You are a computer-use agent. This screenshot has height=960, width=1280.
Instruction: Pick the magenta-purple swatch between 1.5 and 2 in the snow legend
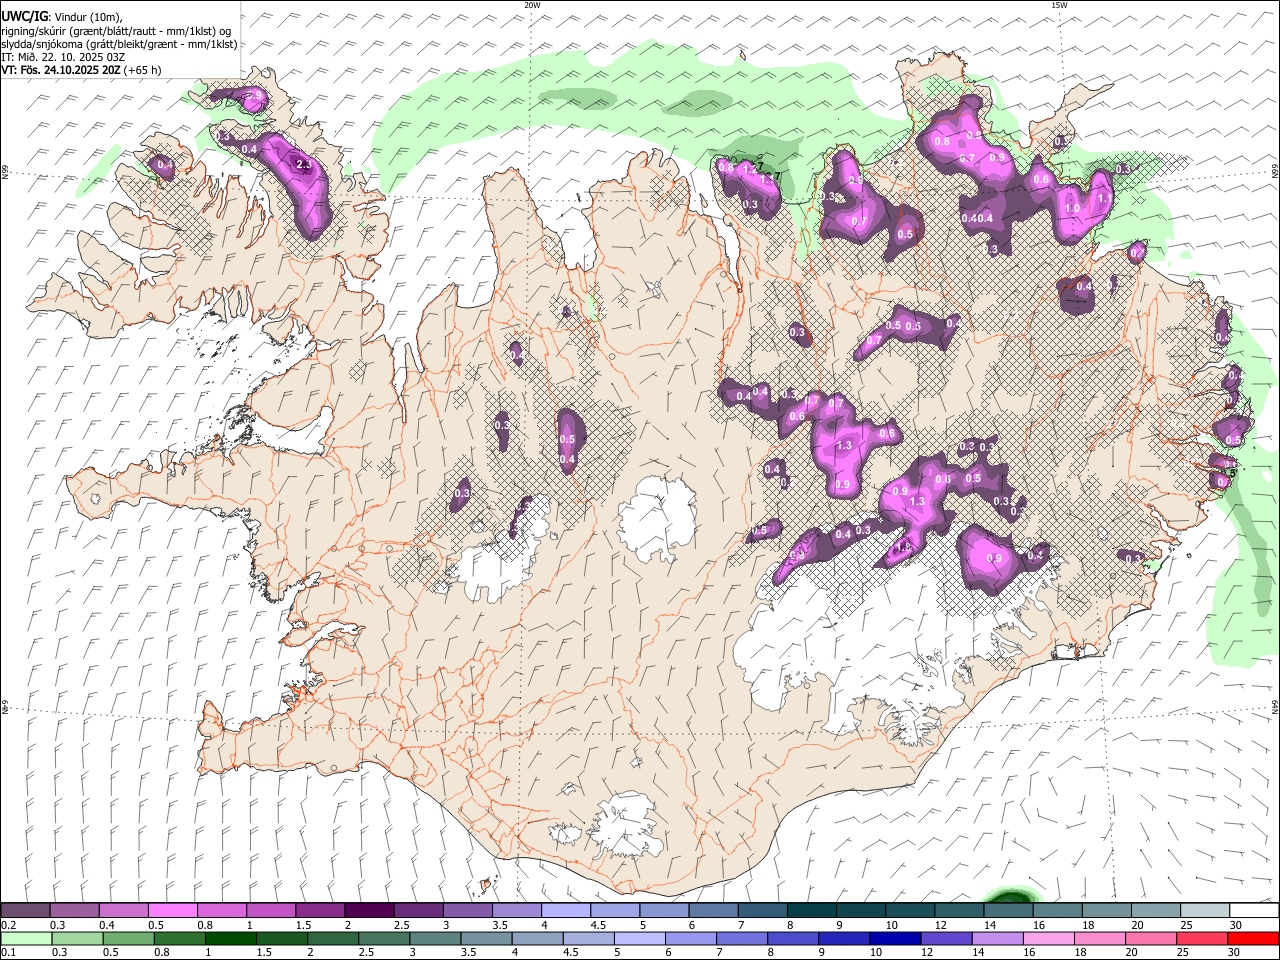[320, 911]
